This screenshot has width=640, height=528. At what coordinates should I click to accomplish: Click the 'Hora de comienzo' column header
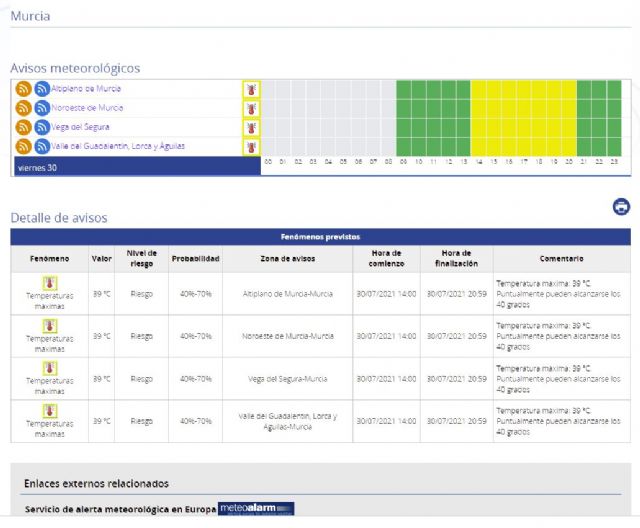click(386, 258)
